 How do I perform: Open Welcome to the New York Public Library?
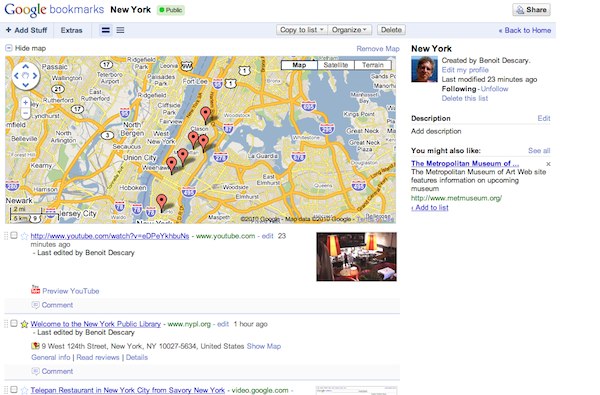tap(96, 324)
